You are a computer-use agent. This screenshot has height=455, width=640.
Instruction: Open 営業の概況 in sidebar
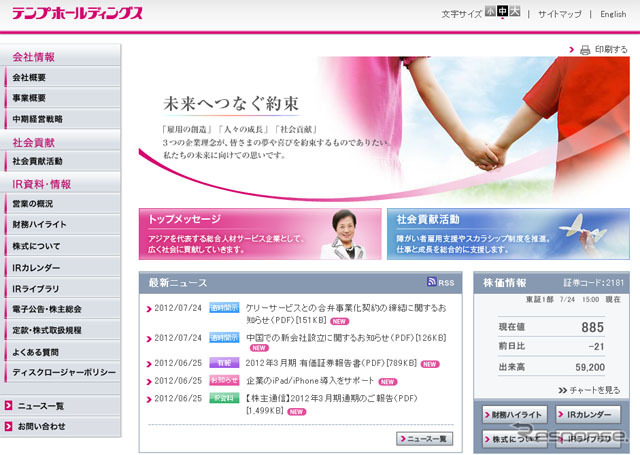pyautogui.click(x=62, y=203)
